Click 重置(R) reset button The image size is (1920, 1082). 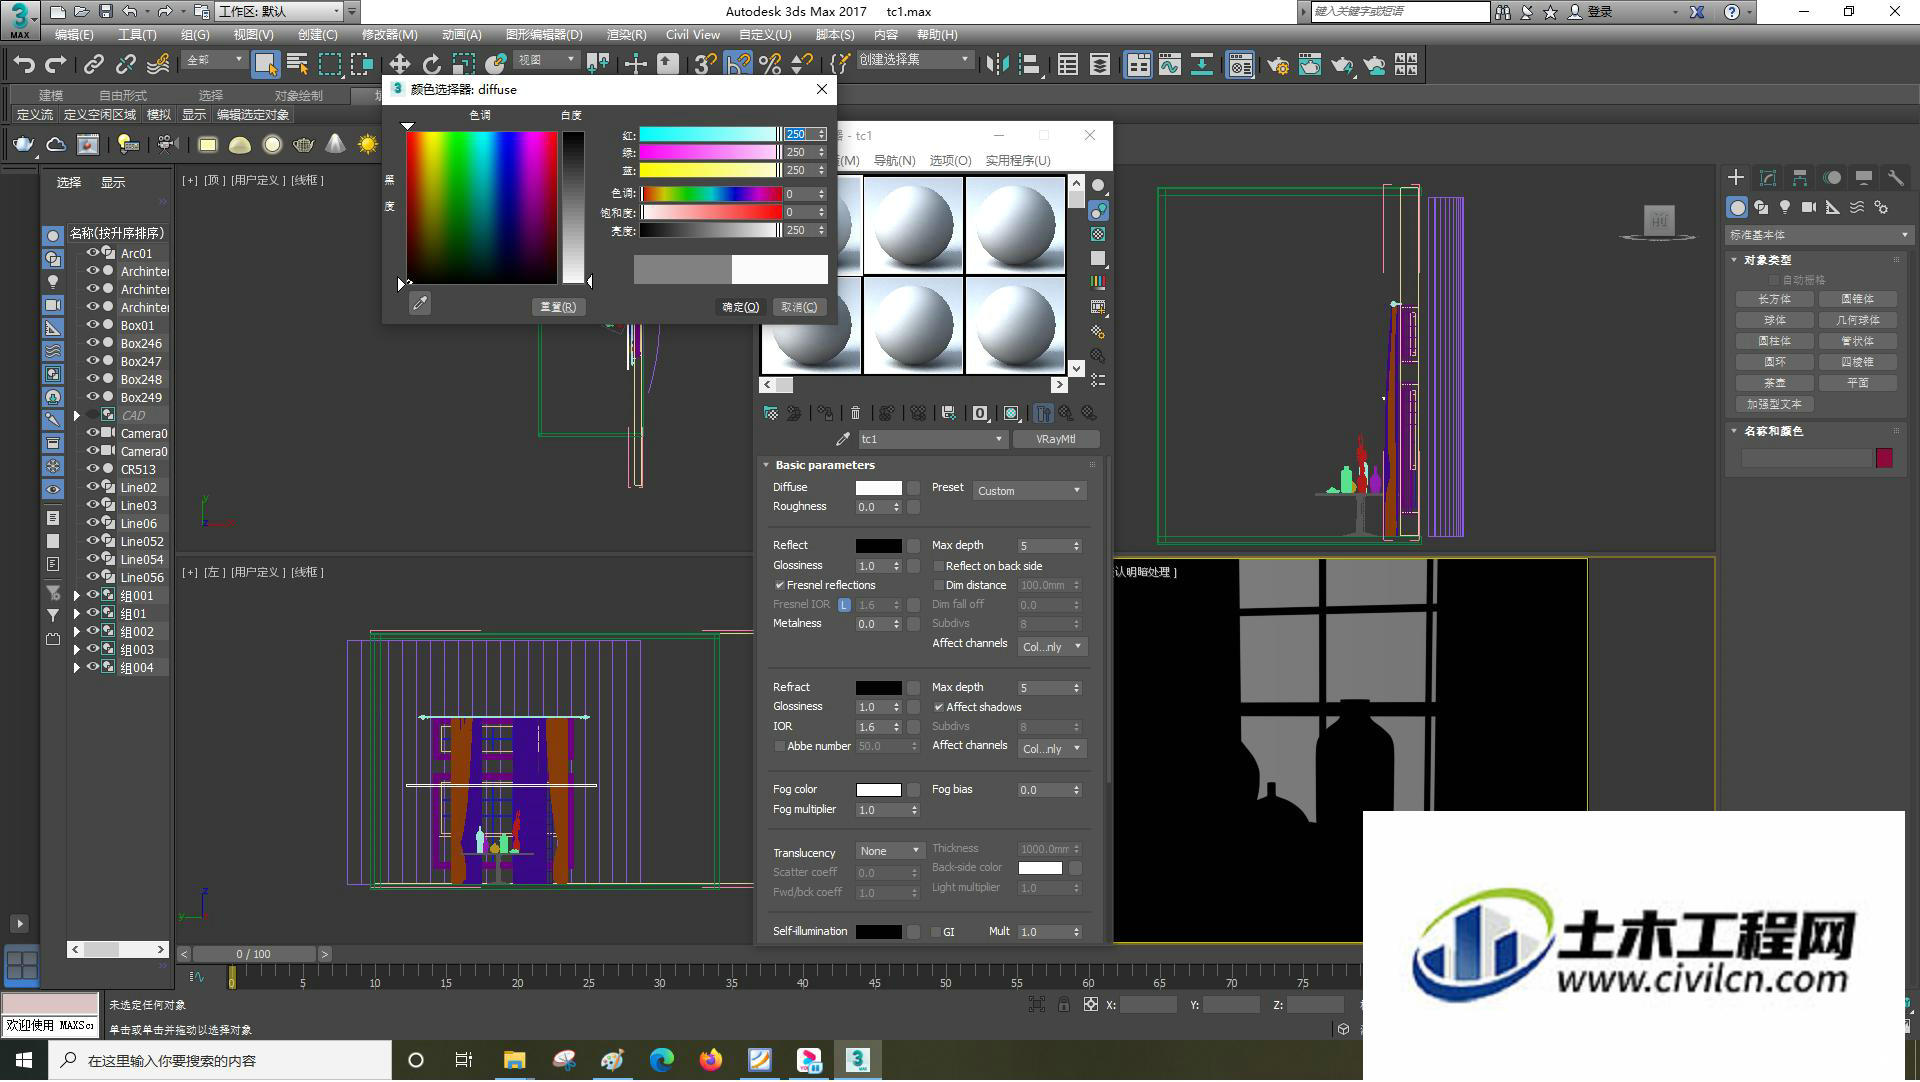point(558,307)
